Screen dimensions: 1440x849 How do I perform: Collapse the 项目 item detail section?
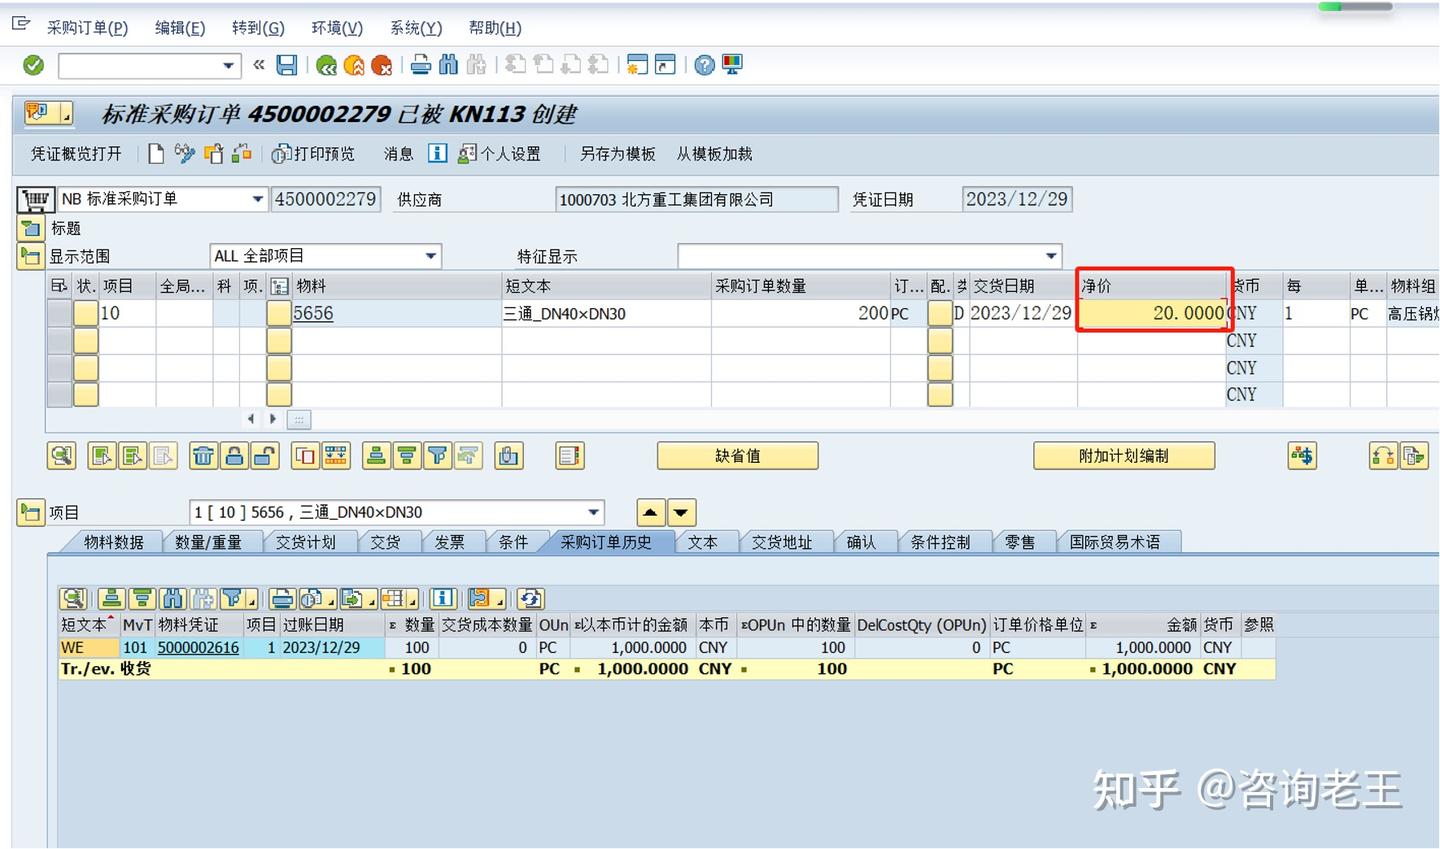click(x=31, y=512)
